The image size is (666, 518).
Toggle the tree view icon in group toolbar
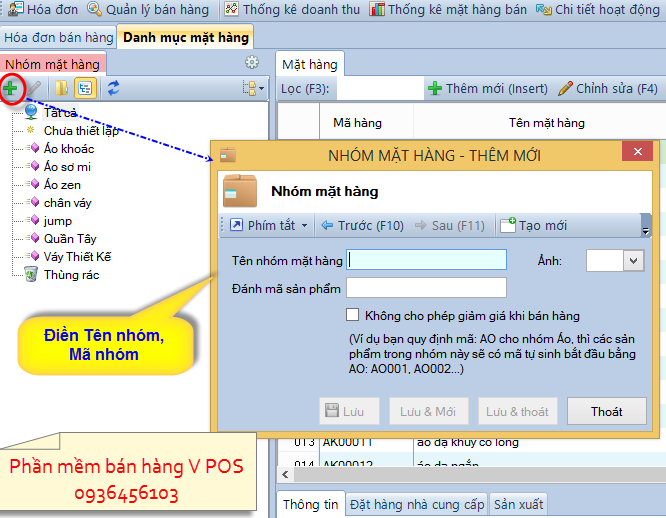[x=86, y=89]
